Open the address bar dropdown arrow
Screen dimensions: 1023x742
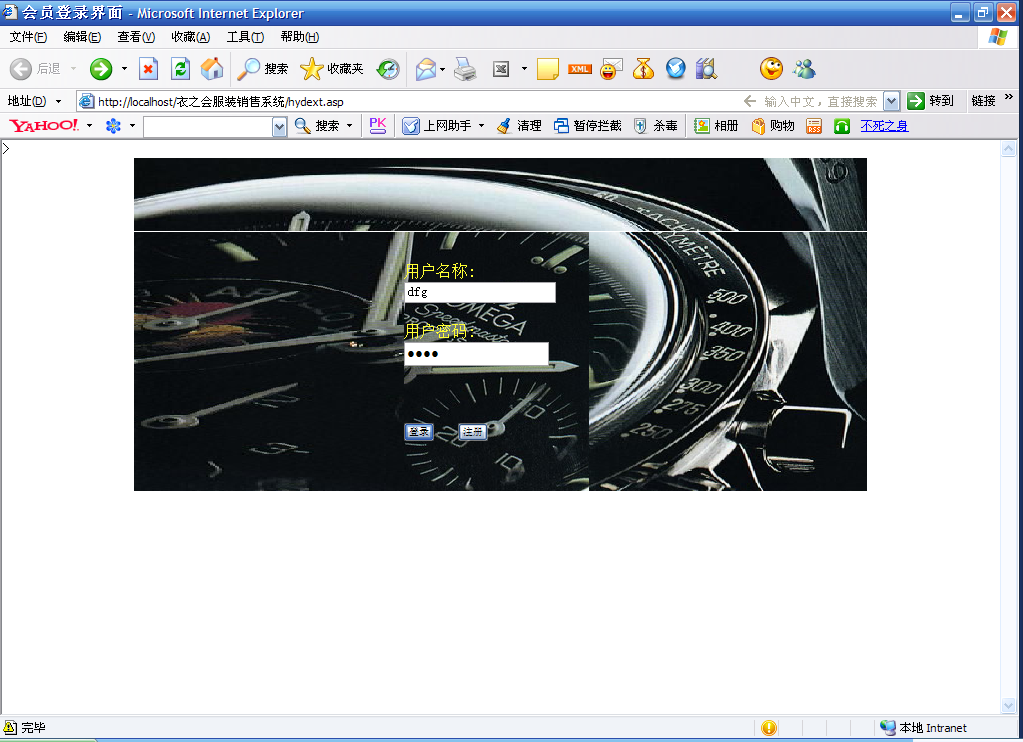click(891, 101)
